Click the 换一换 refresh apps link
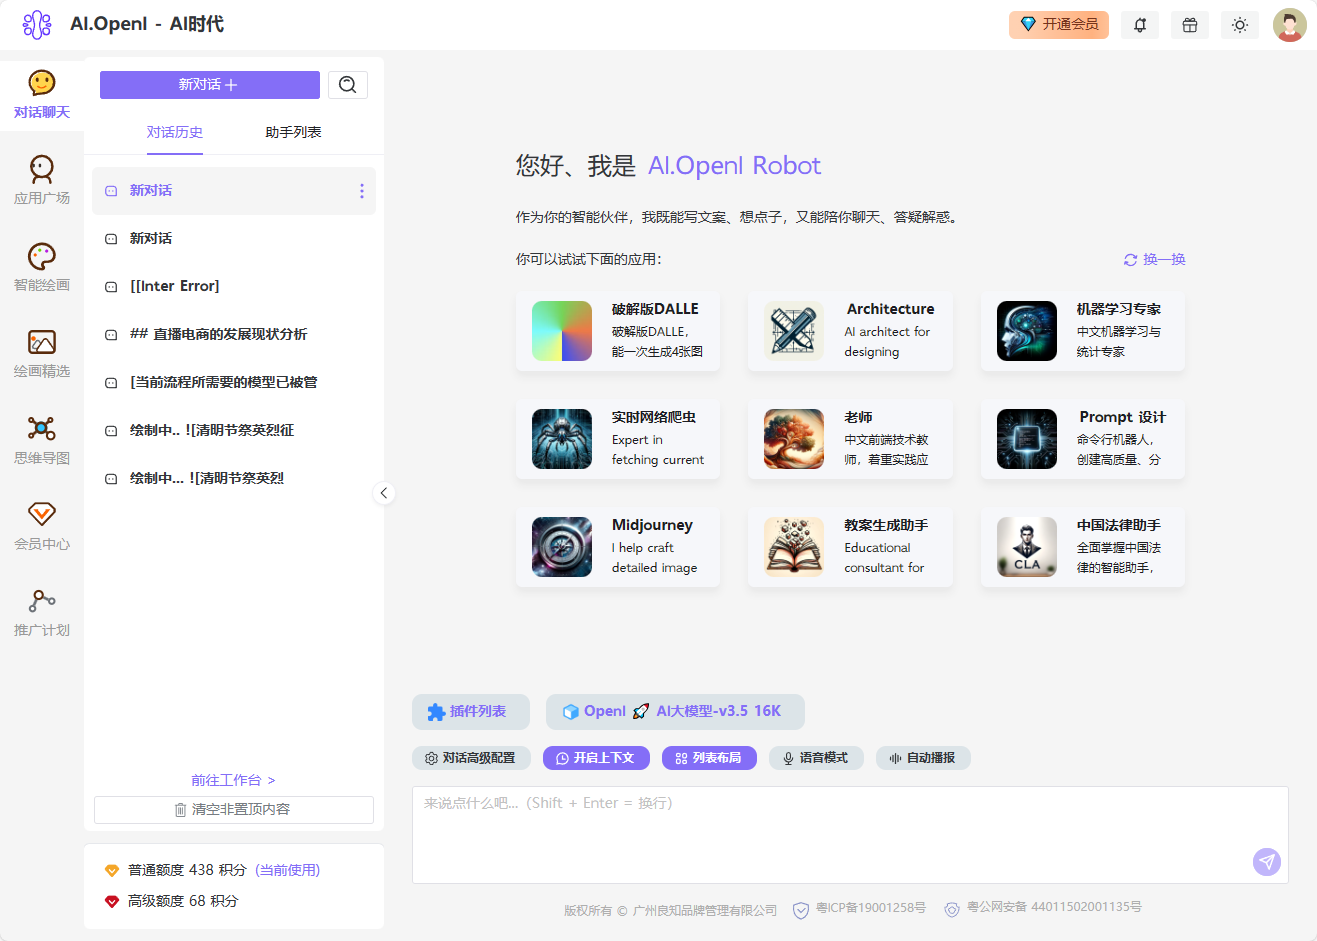This screenshot has width=1317, height=941. 1155,259
